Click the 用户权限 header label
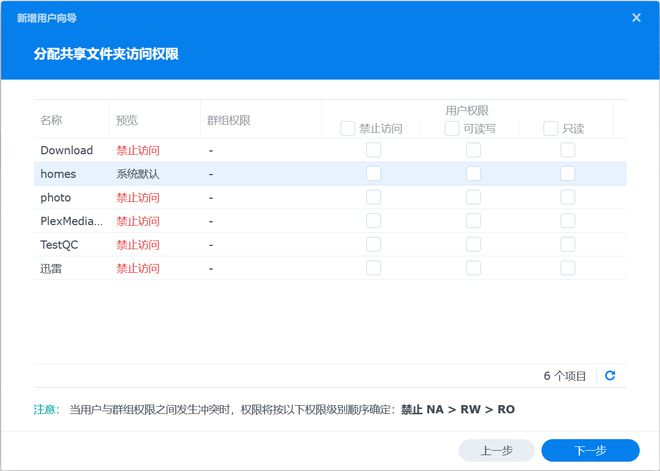 [x=467, y=110]
